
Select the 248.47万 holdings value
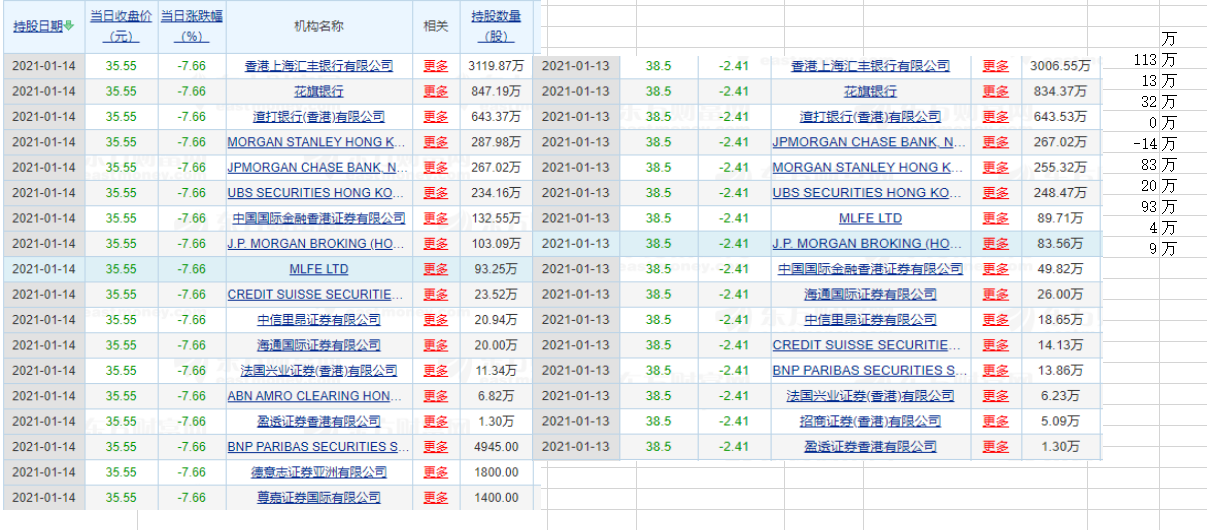click(x=1061, y=193)
